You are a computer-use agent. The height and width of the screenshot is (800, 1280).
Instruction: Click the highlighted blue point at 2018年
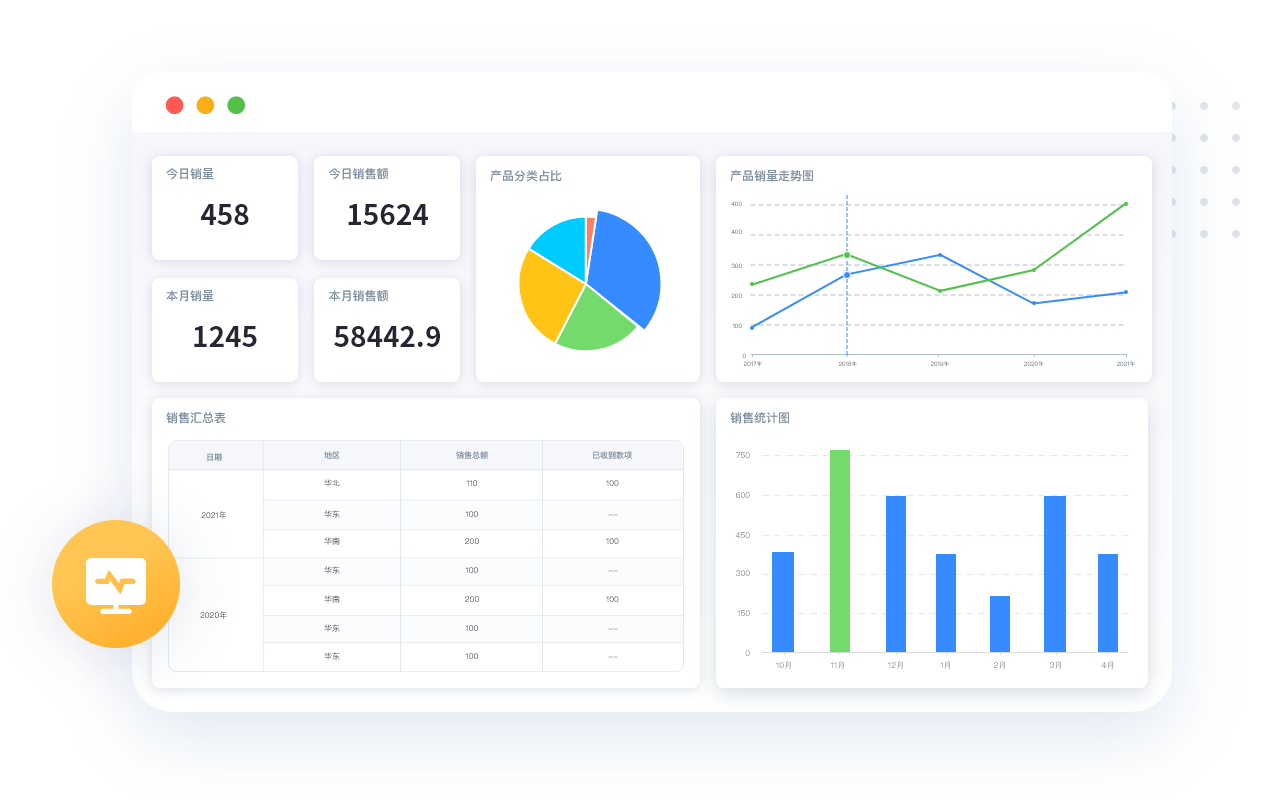(847, 274)
